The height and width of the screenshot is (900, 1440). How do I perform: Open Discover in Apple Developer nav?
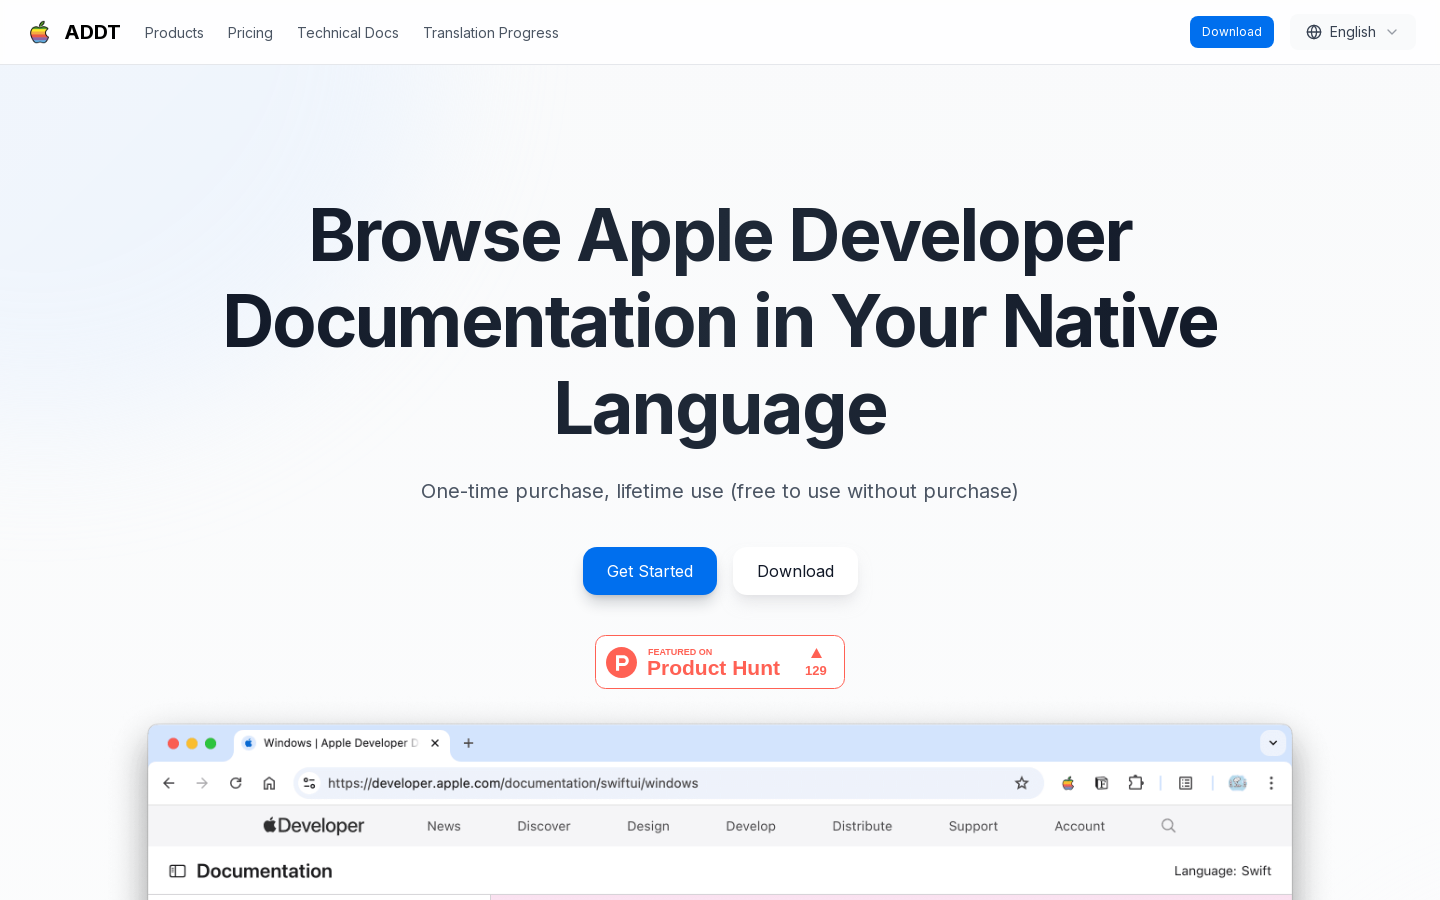[544, 826]
